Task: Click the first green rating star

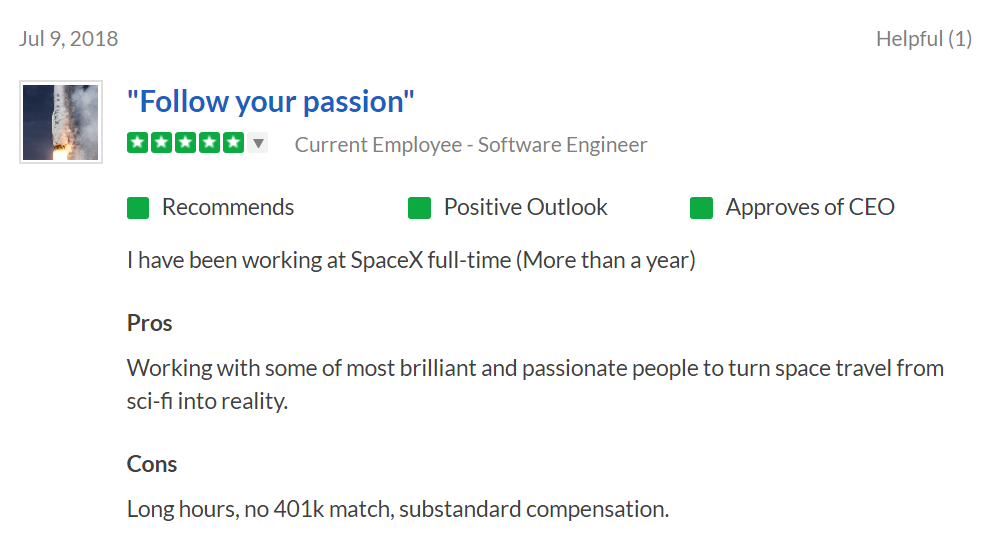Action: (137, 143)
